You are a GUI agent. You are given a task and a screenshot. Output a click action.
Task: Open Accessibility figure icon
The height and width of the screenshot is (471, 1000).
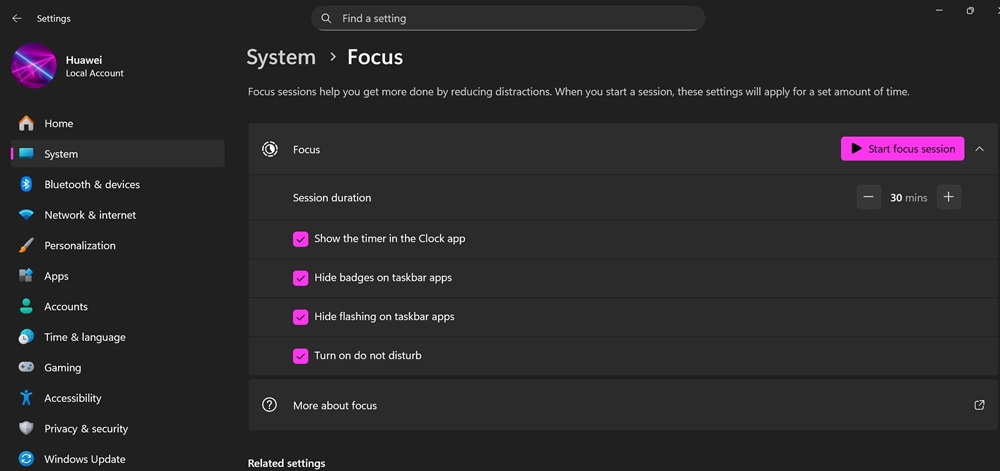(x=26, y=398)
